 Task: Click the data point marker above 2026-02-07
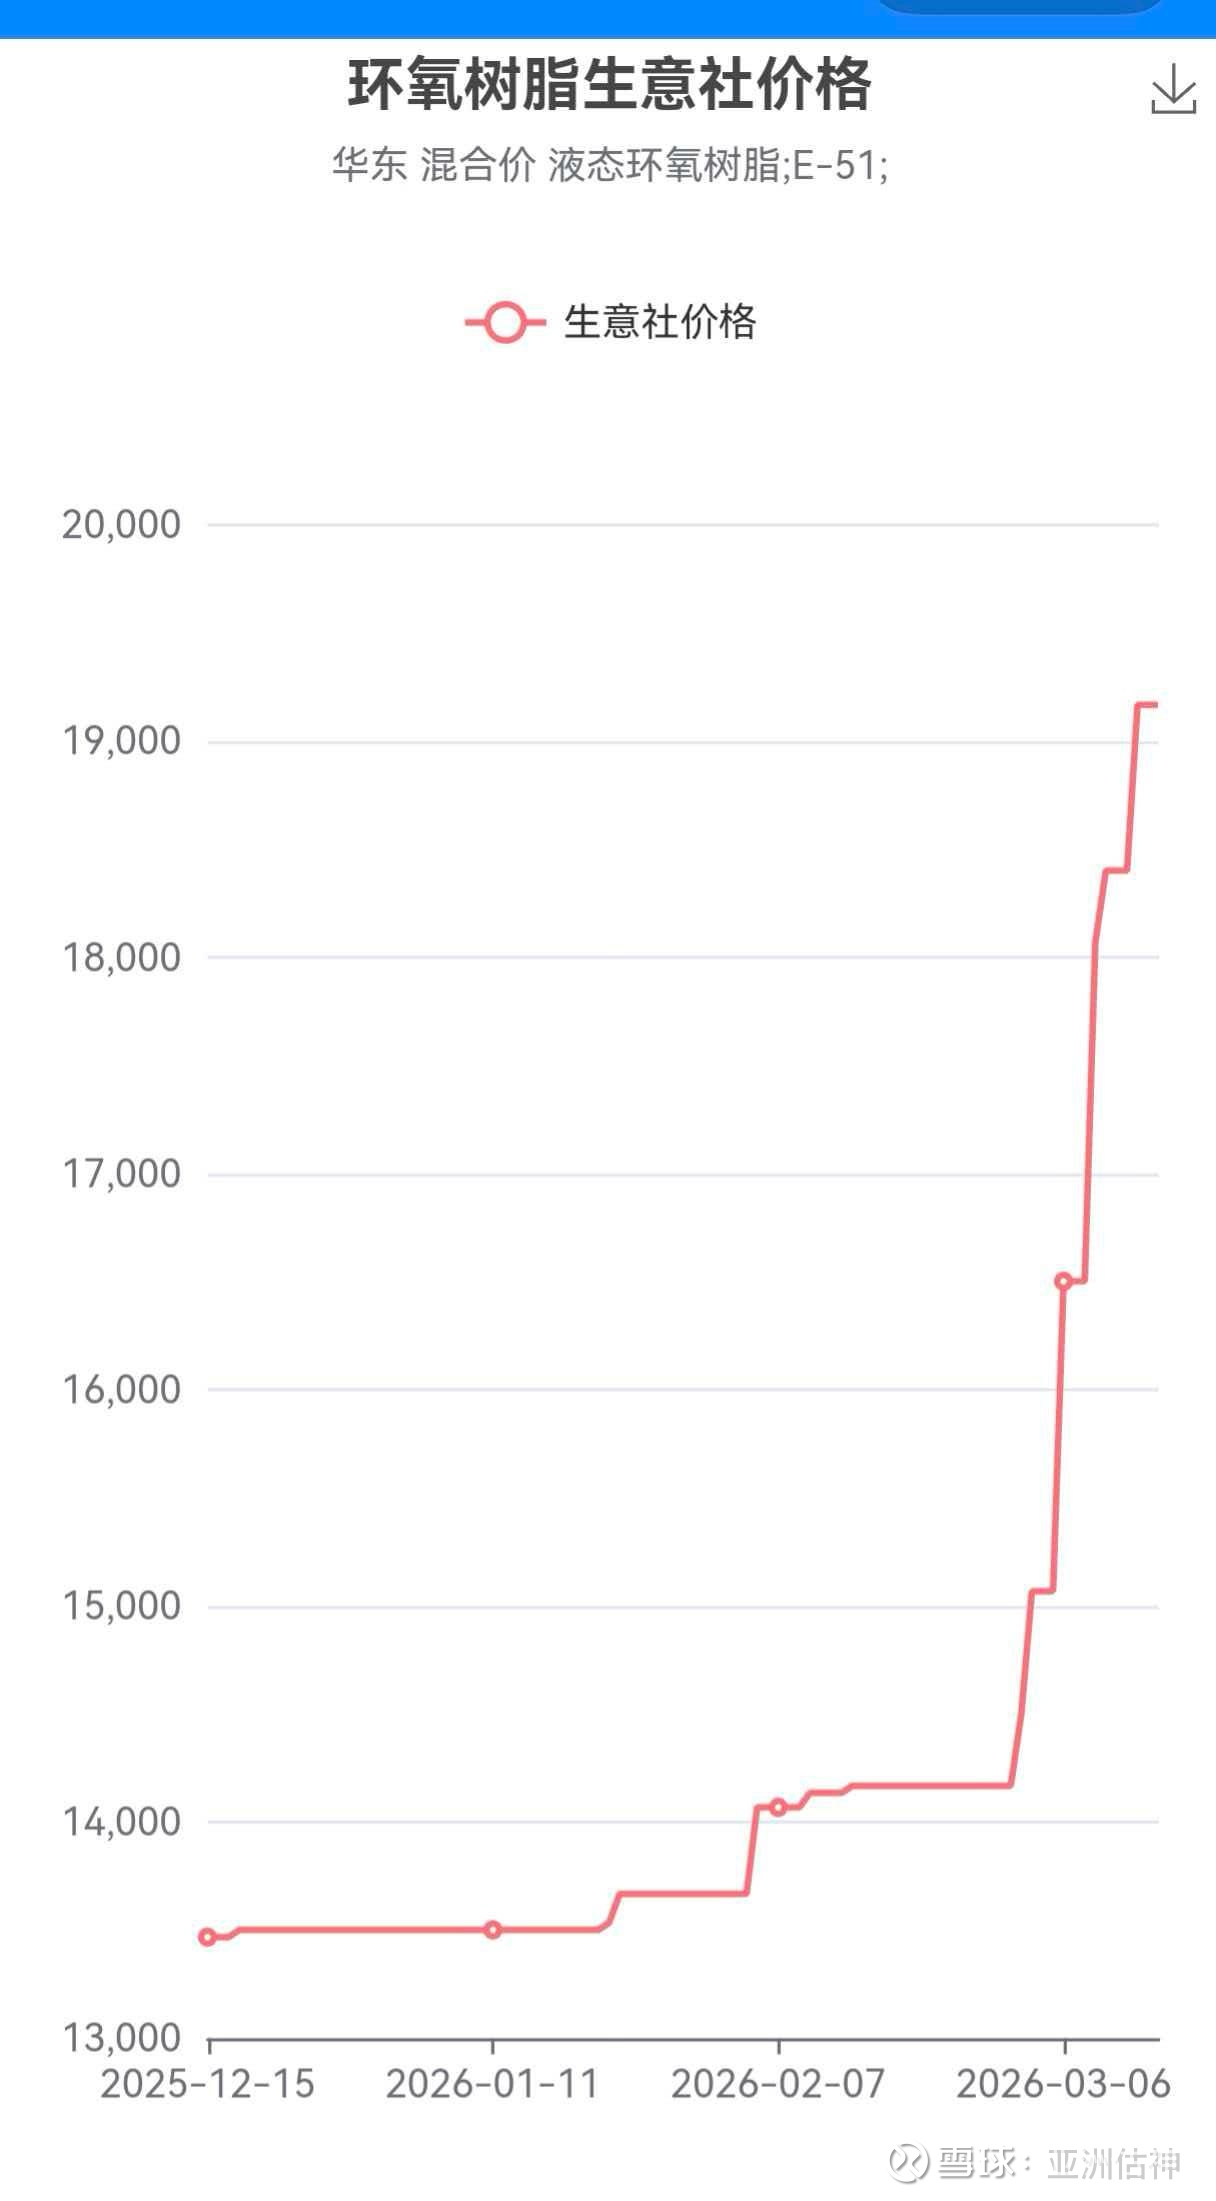[778, 1807]
